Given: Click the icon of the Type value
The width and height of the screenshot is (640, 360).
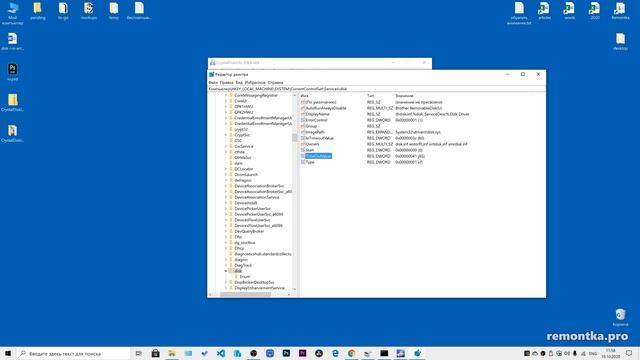Looking at the screenshot, I should click(x=303, y=162).
